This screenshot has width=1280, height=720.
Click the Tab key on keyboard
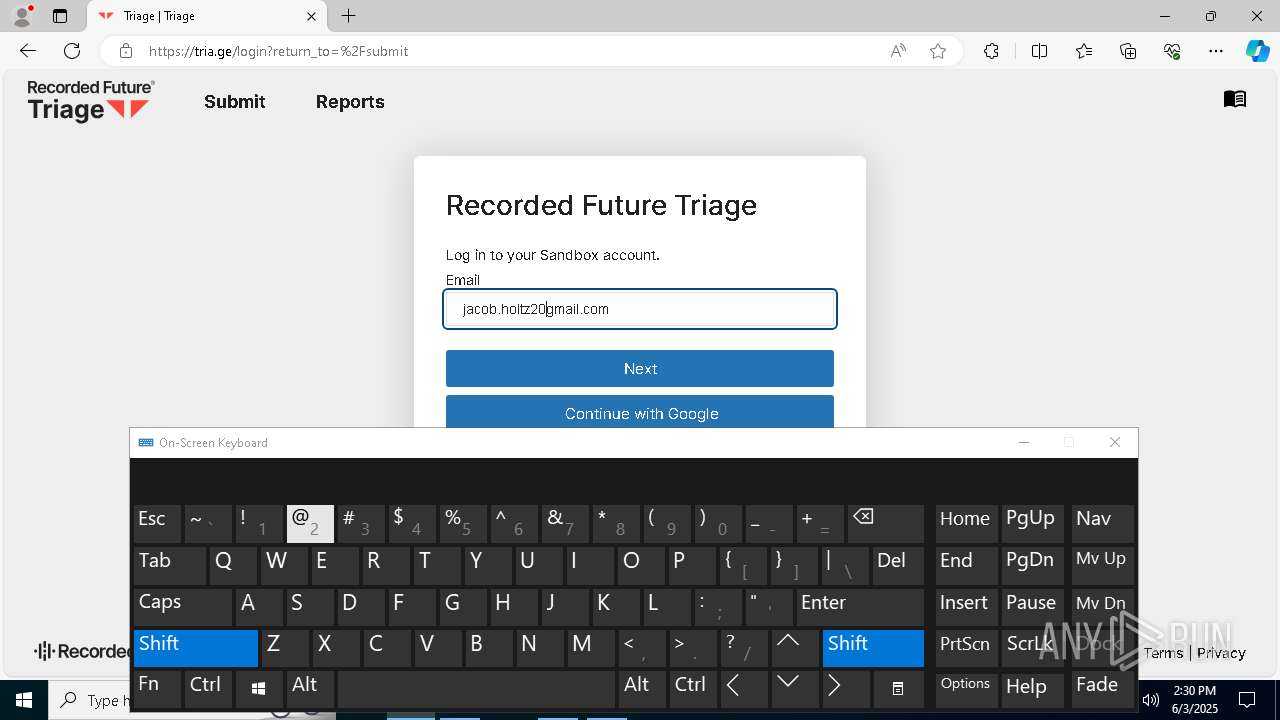point(170,564)
